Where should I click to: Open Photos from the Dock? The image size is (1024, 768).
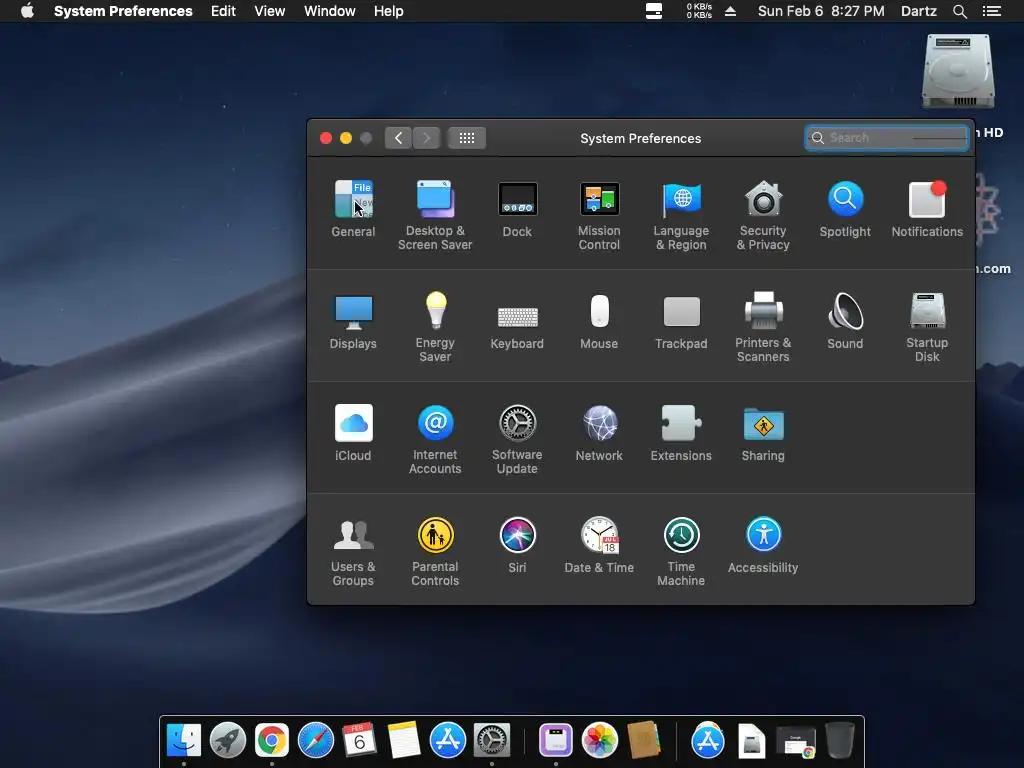(600, 741)
